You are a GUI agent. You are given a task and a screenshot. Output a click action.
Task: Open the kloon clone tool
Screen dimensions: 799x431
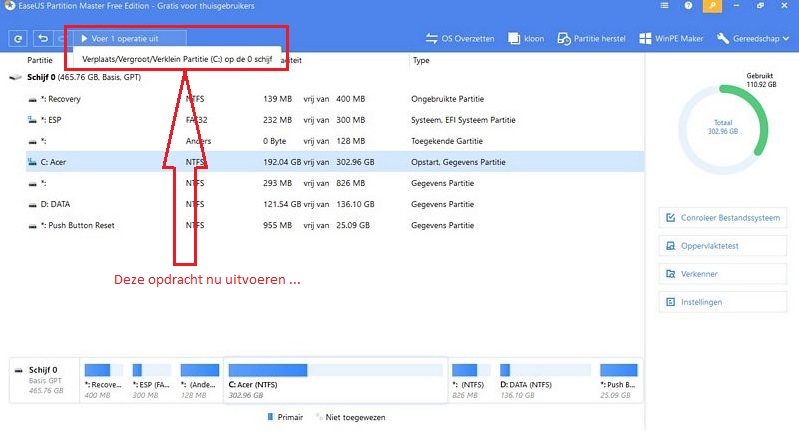[526, 39]
